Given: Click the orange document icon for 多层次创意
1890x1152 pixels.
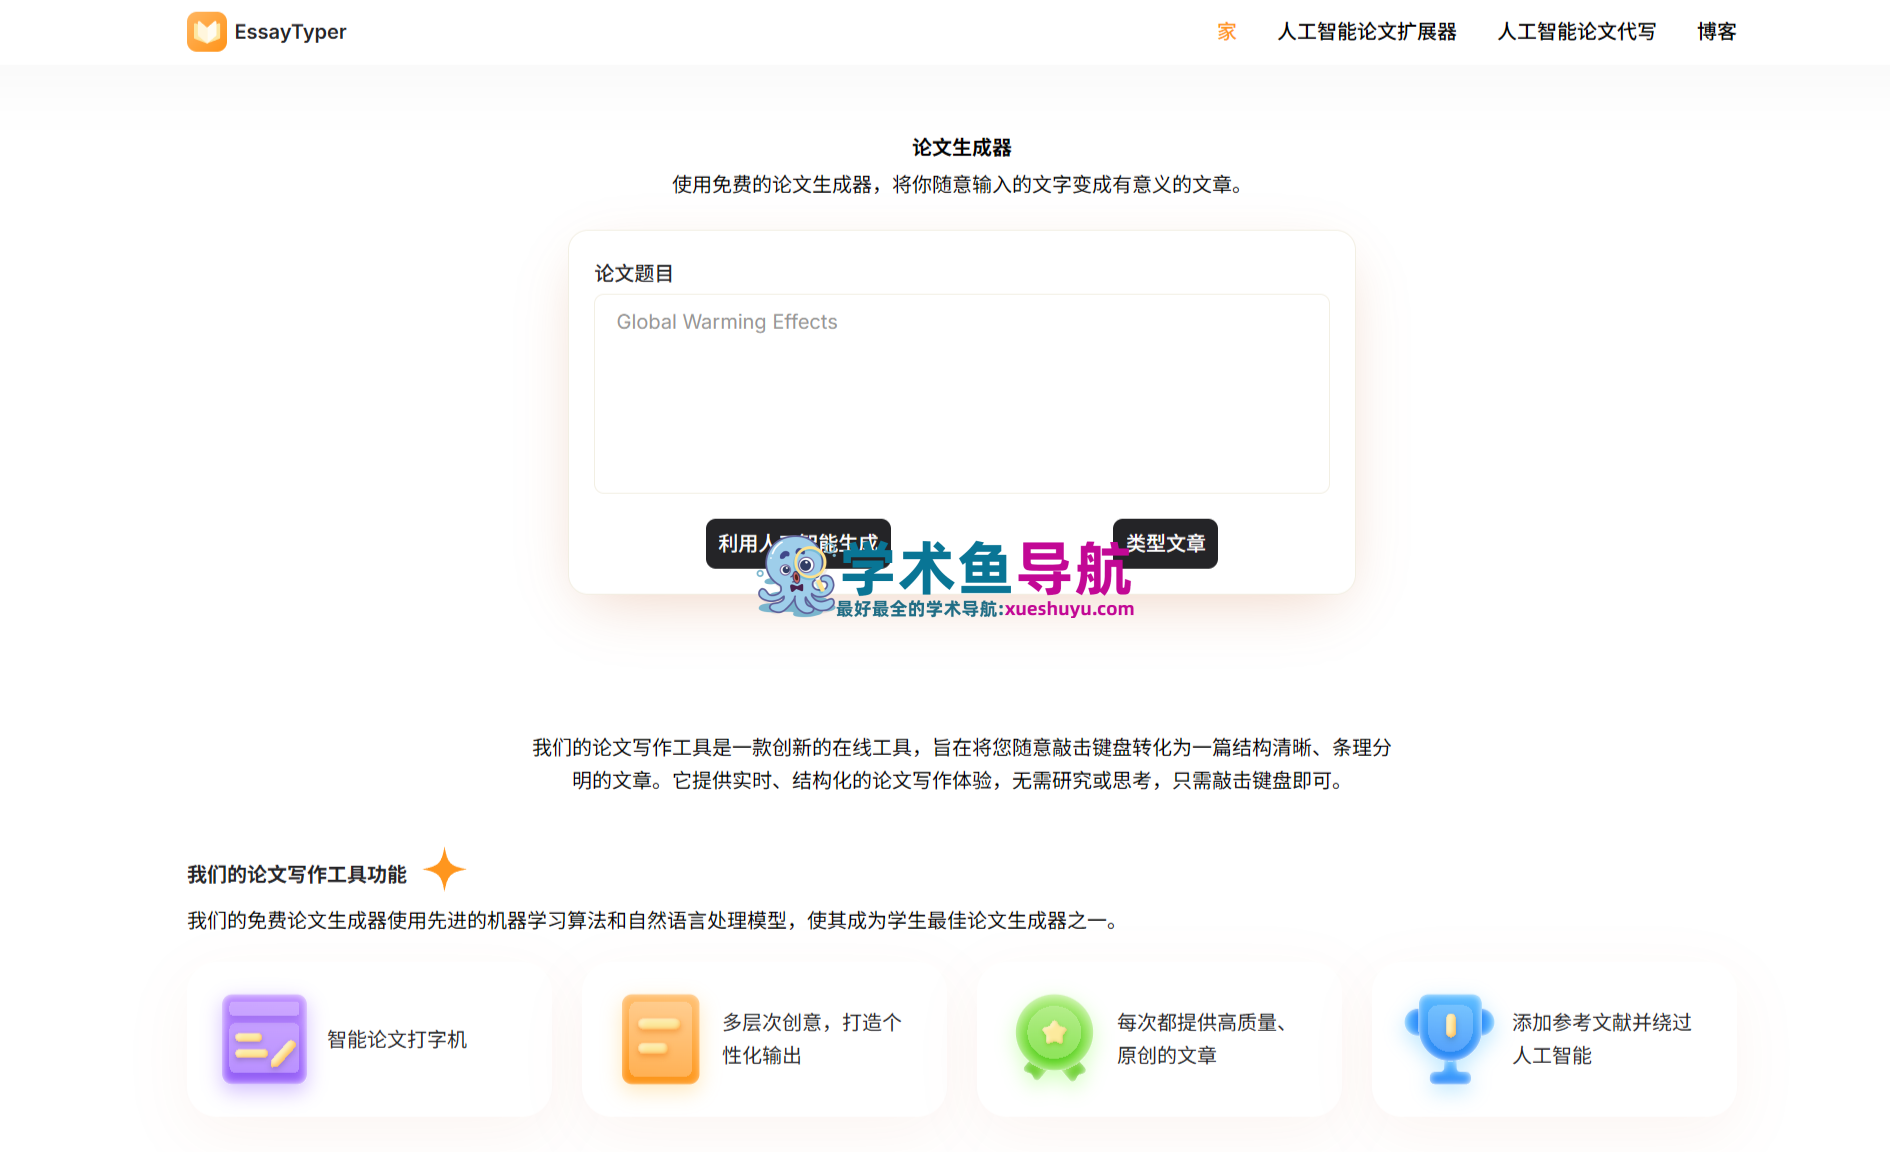Looking at the screenshot, I should click(660, 1039).
